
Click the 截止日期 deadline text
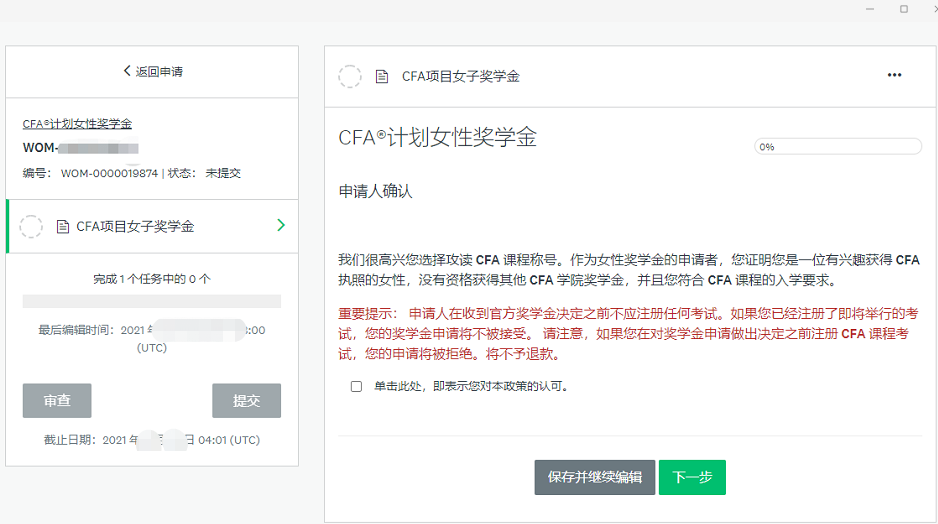[x=152, y=440]
